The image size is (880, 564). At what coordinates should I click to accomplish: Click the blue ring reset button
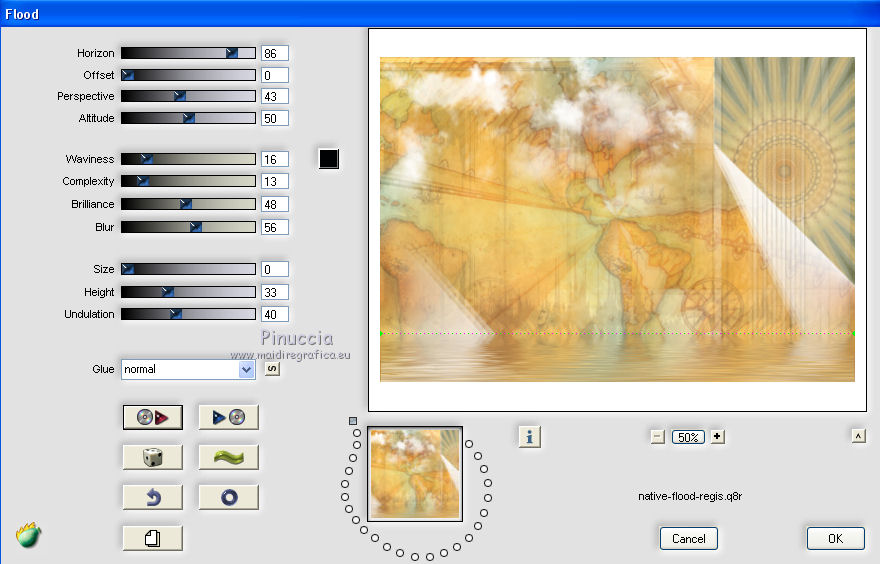point(228,497)
